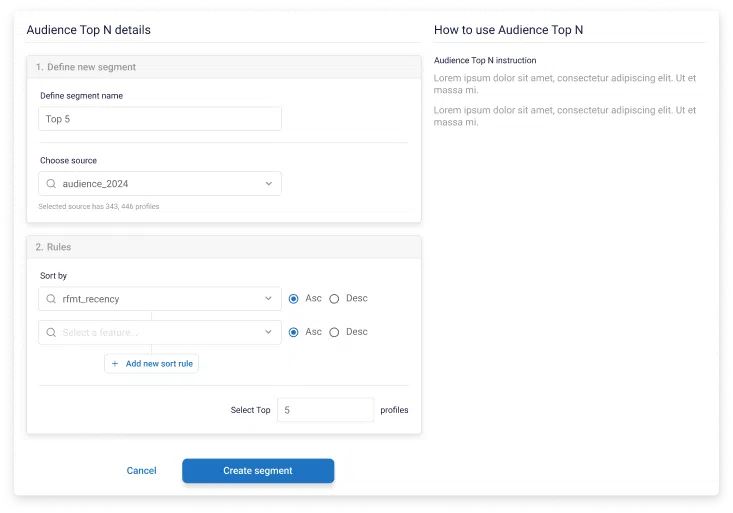Expand the Select a feature dropdown chevron
Viewport: 733px width, 513px height.
[268, 332]
